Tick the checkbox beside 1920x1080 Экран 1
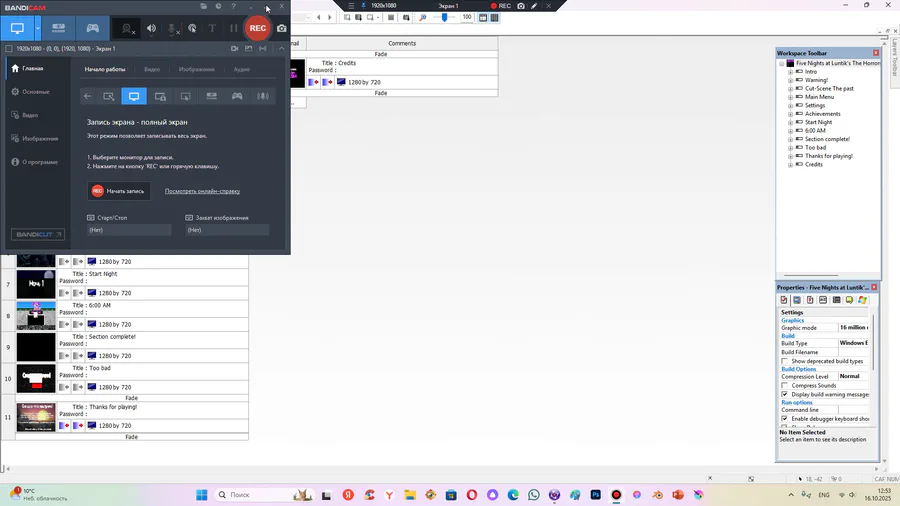Viewport: 900px width, 506px height. coord(9,49)
